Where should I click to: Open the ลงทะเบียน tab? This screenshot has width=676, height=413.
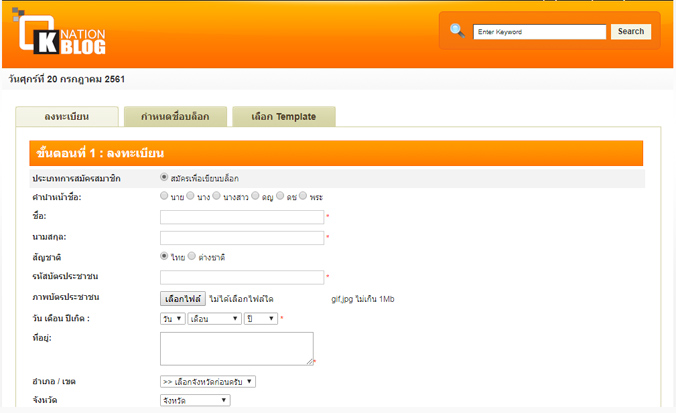tap(67, 117)
